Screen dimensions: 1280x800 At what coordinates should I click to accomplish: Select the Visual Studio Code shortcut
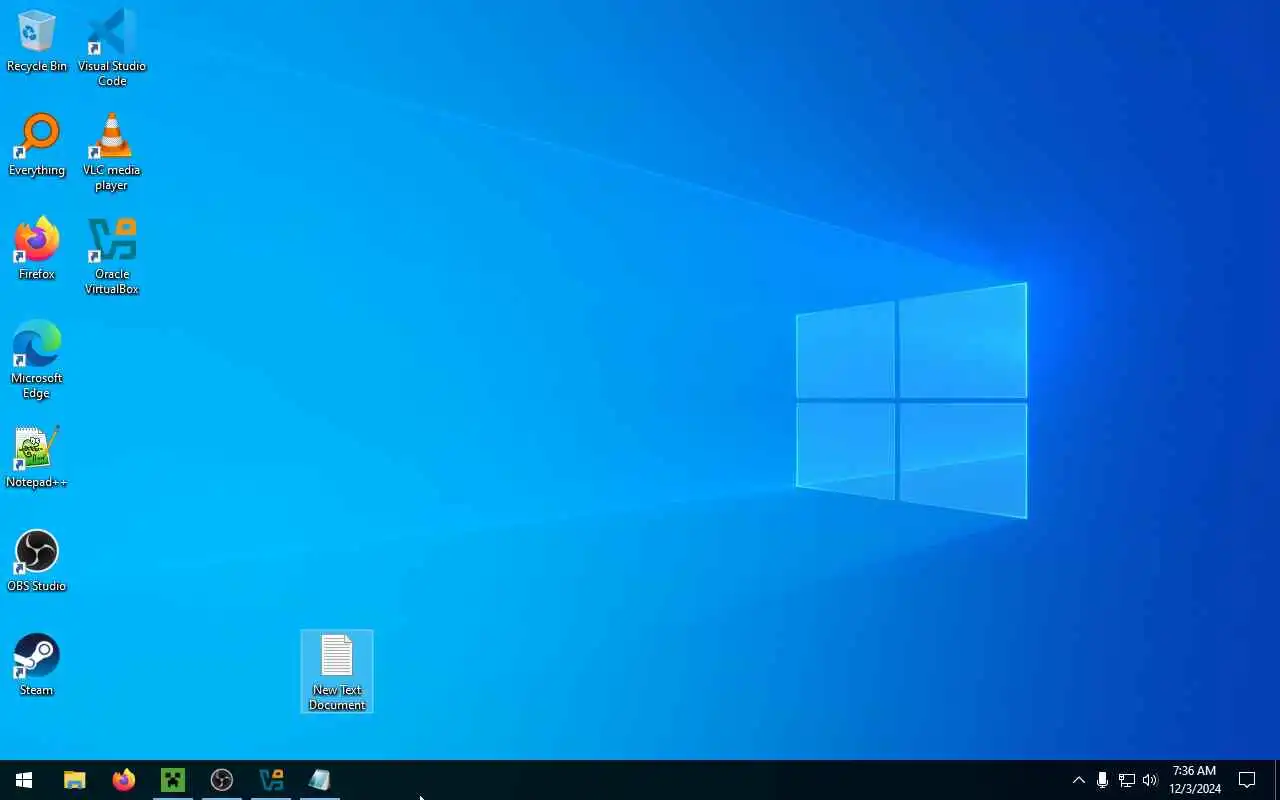coord(112,47)
